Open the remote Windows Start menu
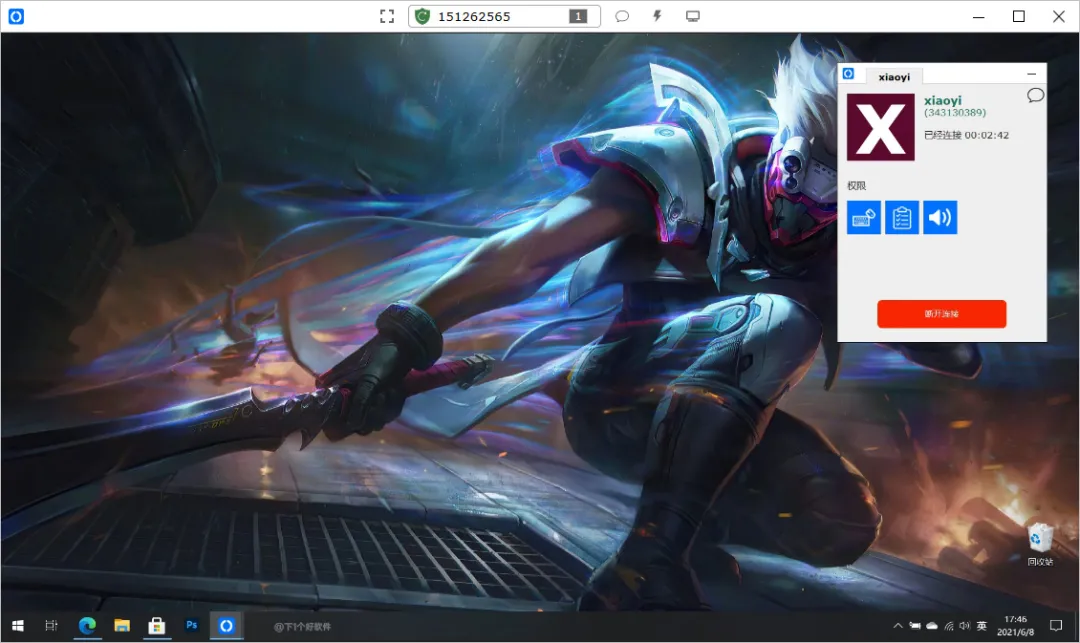This screenshot has width=1080, height=643. coord(18,626)
